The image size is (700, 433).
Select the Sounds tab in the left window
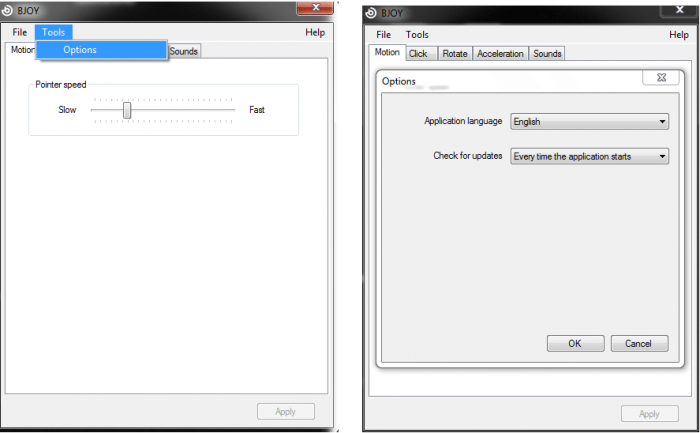click(184, 51)
